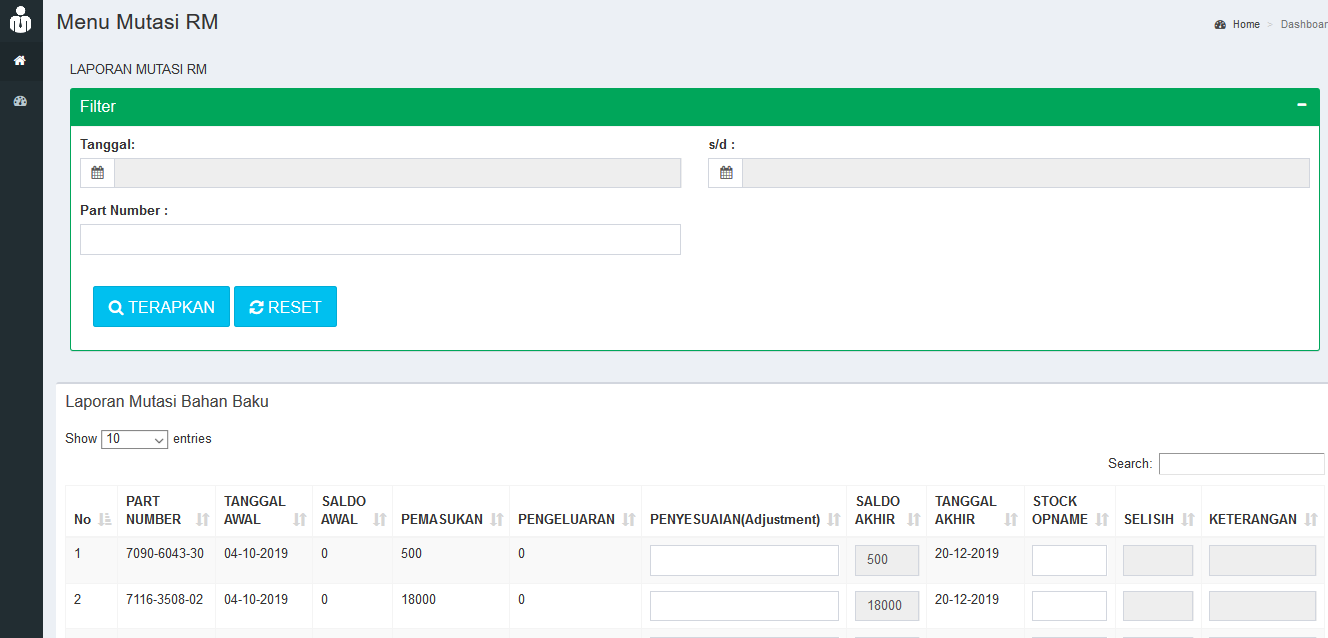This screenshot has height=638, width=1328.
Task: Click keterangan field in row 7116-3508-02
Action: (1262, 606)
